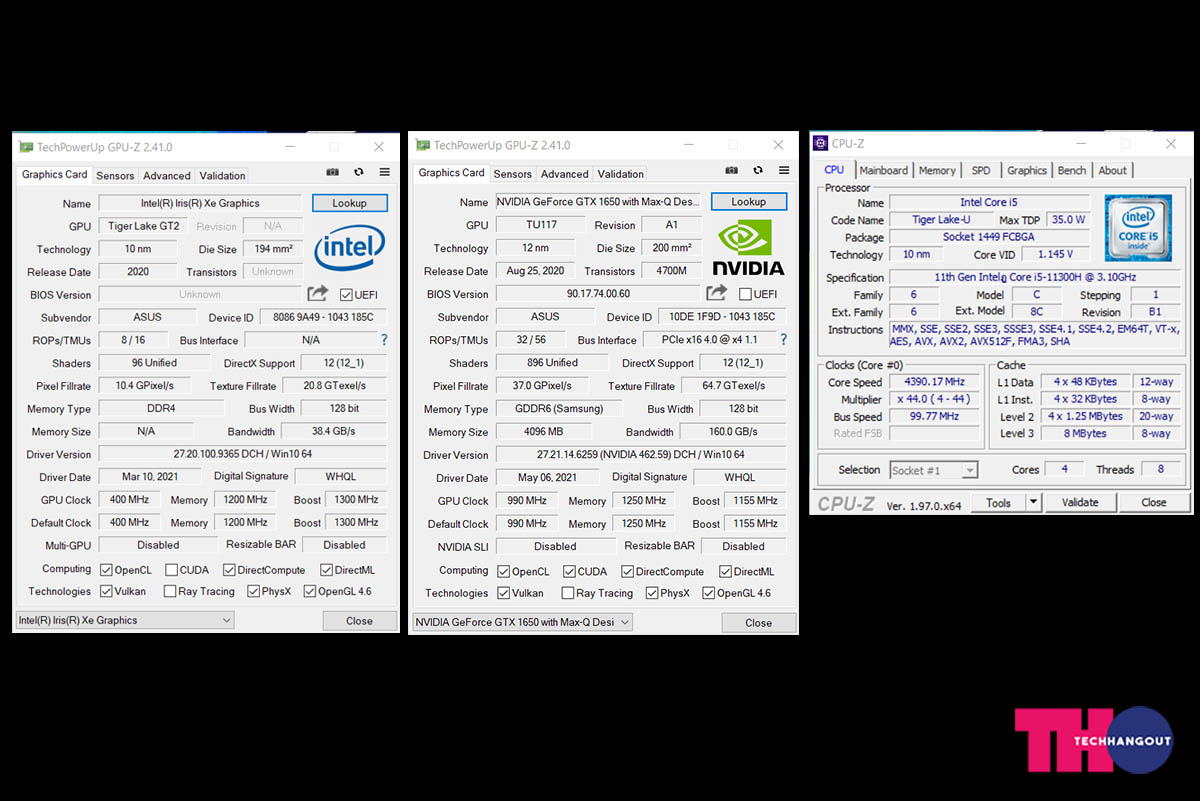Click Bus Interface question mark in Intel GPU-Z window

point(384,340)
